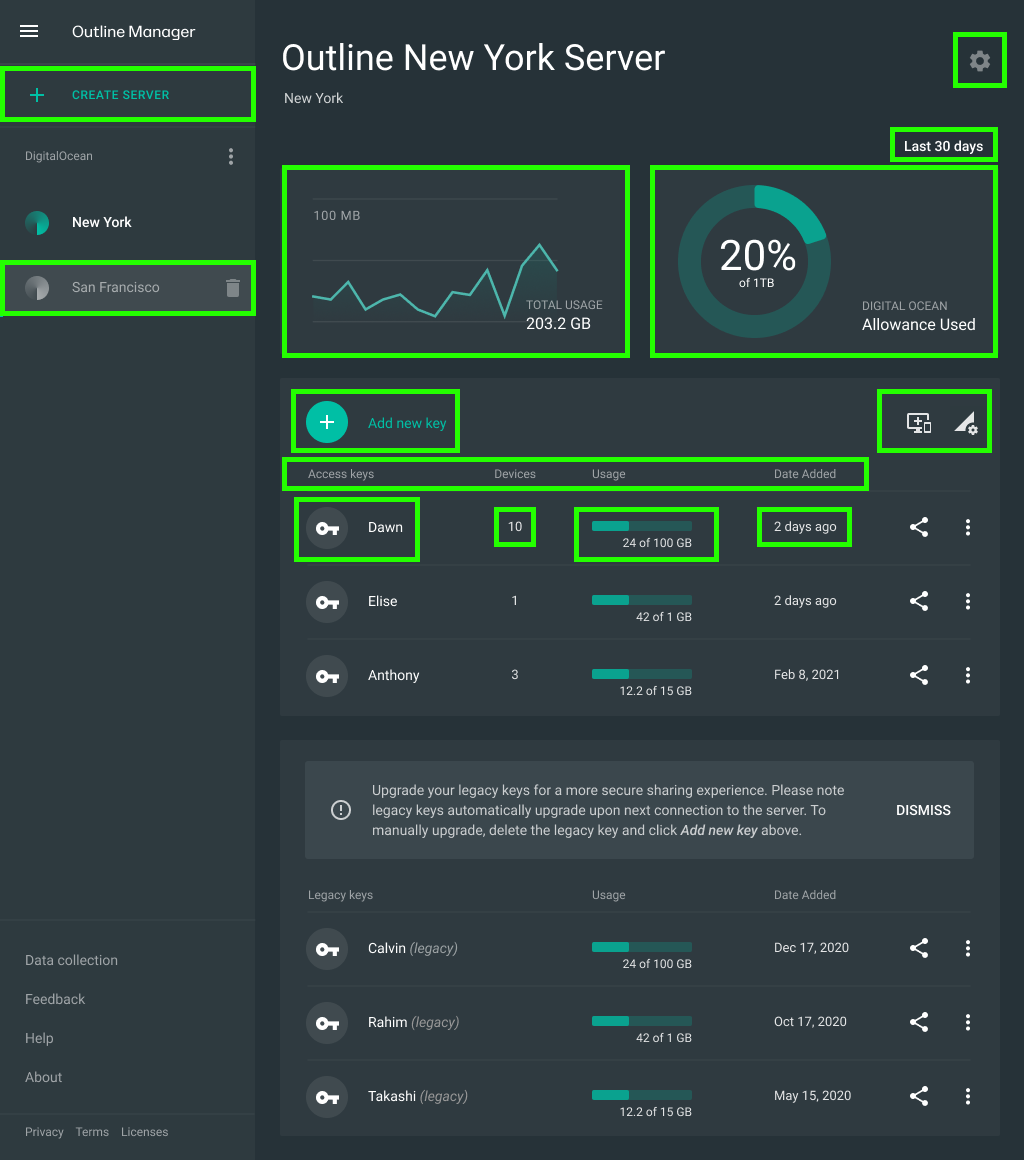The width and height of the screenshot is (1024, 1160).
Task: Open the hamburger menu beside Outline Manager
Action: (29, 32)
